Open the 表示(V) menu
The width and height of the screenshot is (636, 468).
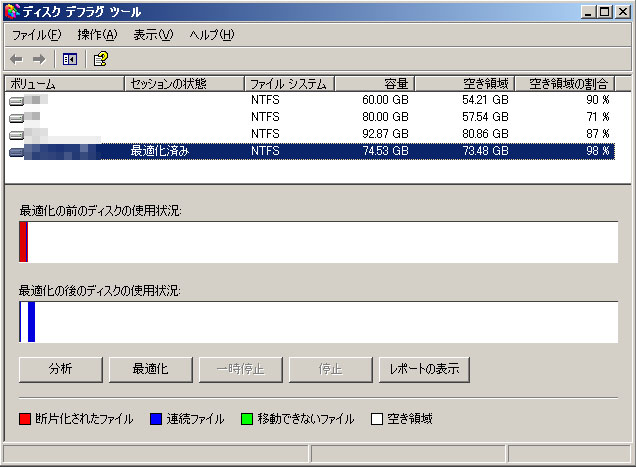pyautogui.click(x=153, y=35)
